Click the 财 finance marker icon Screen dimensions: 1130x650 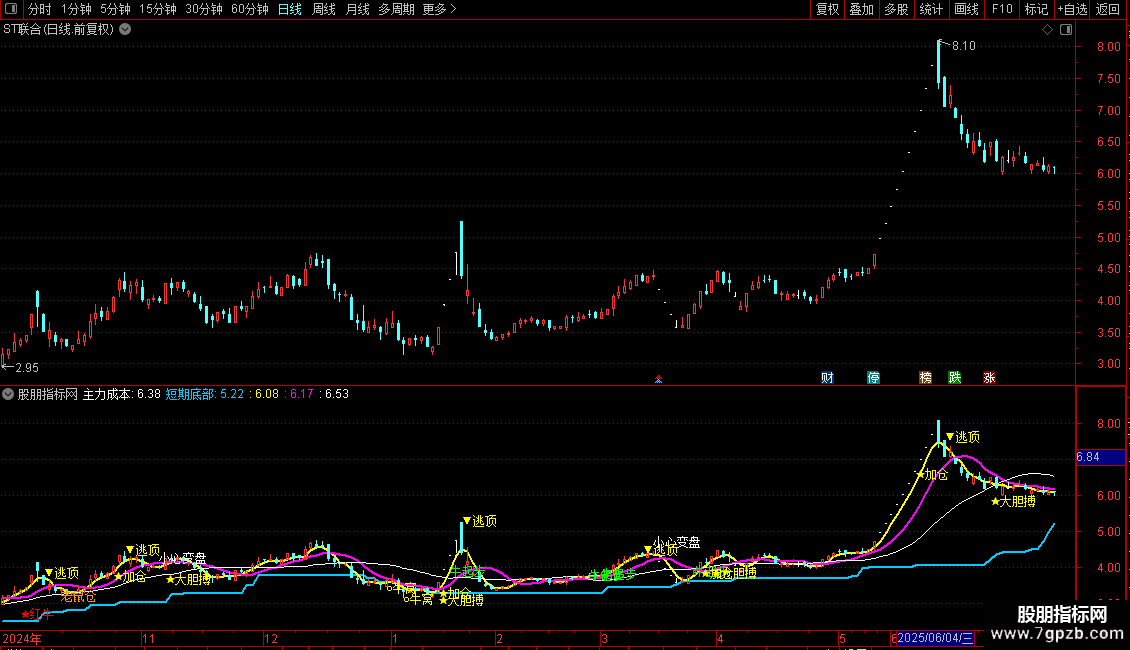(x=827, y=378)
